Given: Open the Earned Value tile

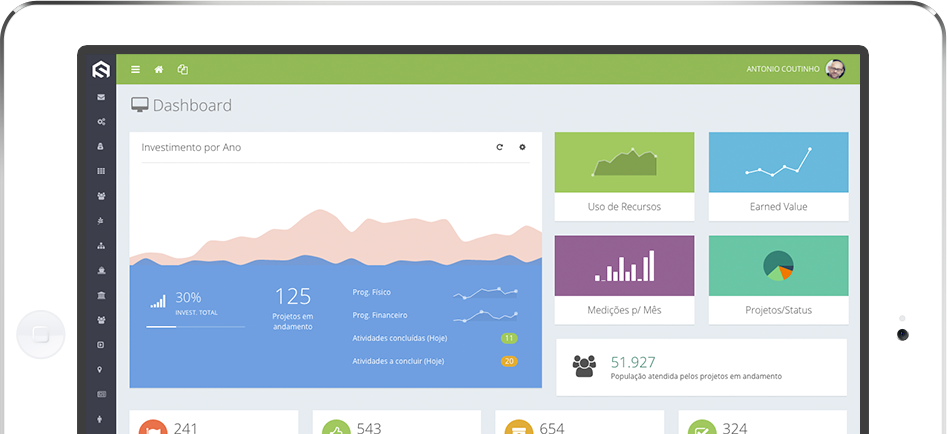Looking at the screenshot, I should (x=778, y=176).
